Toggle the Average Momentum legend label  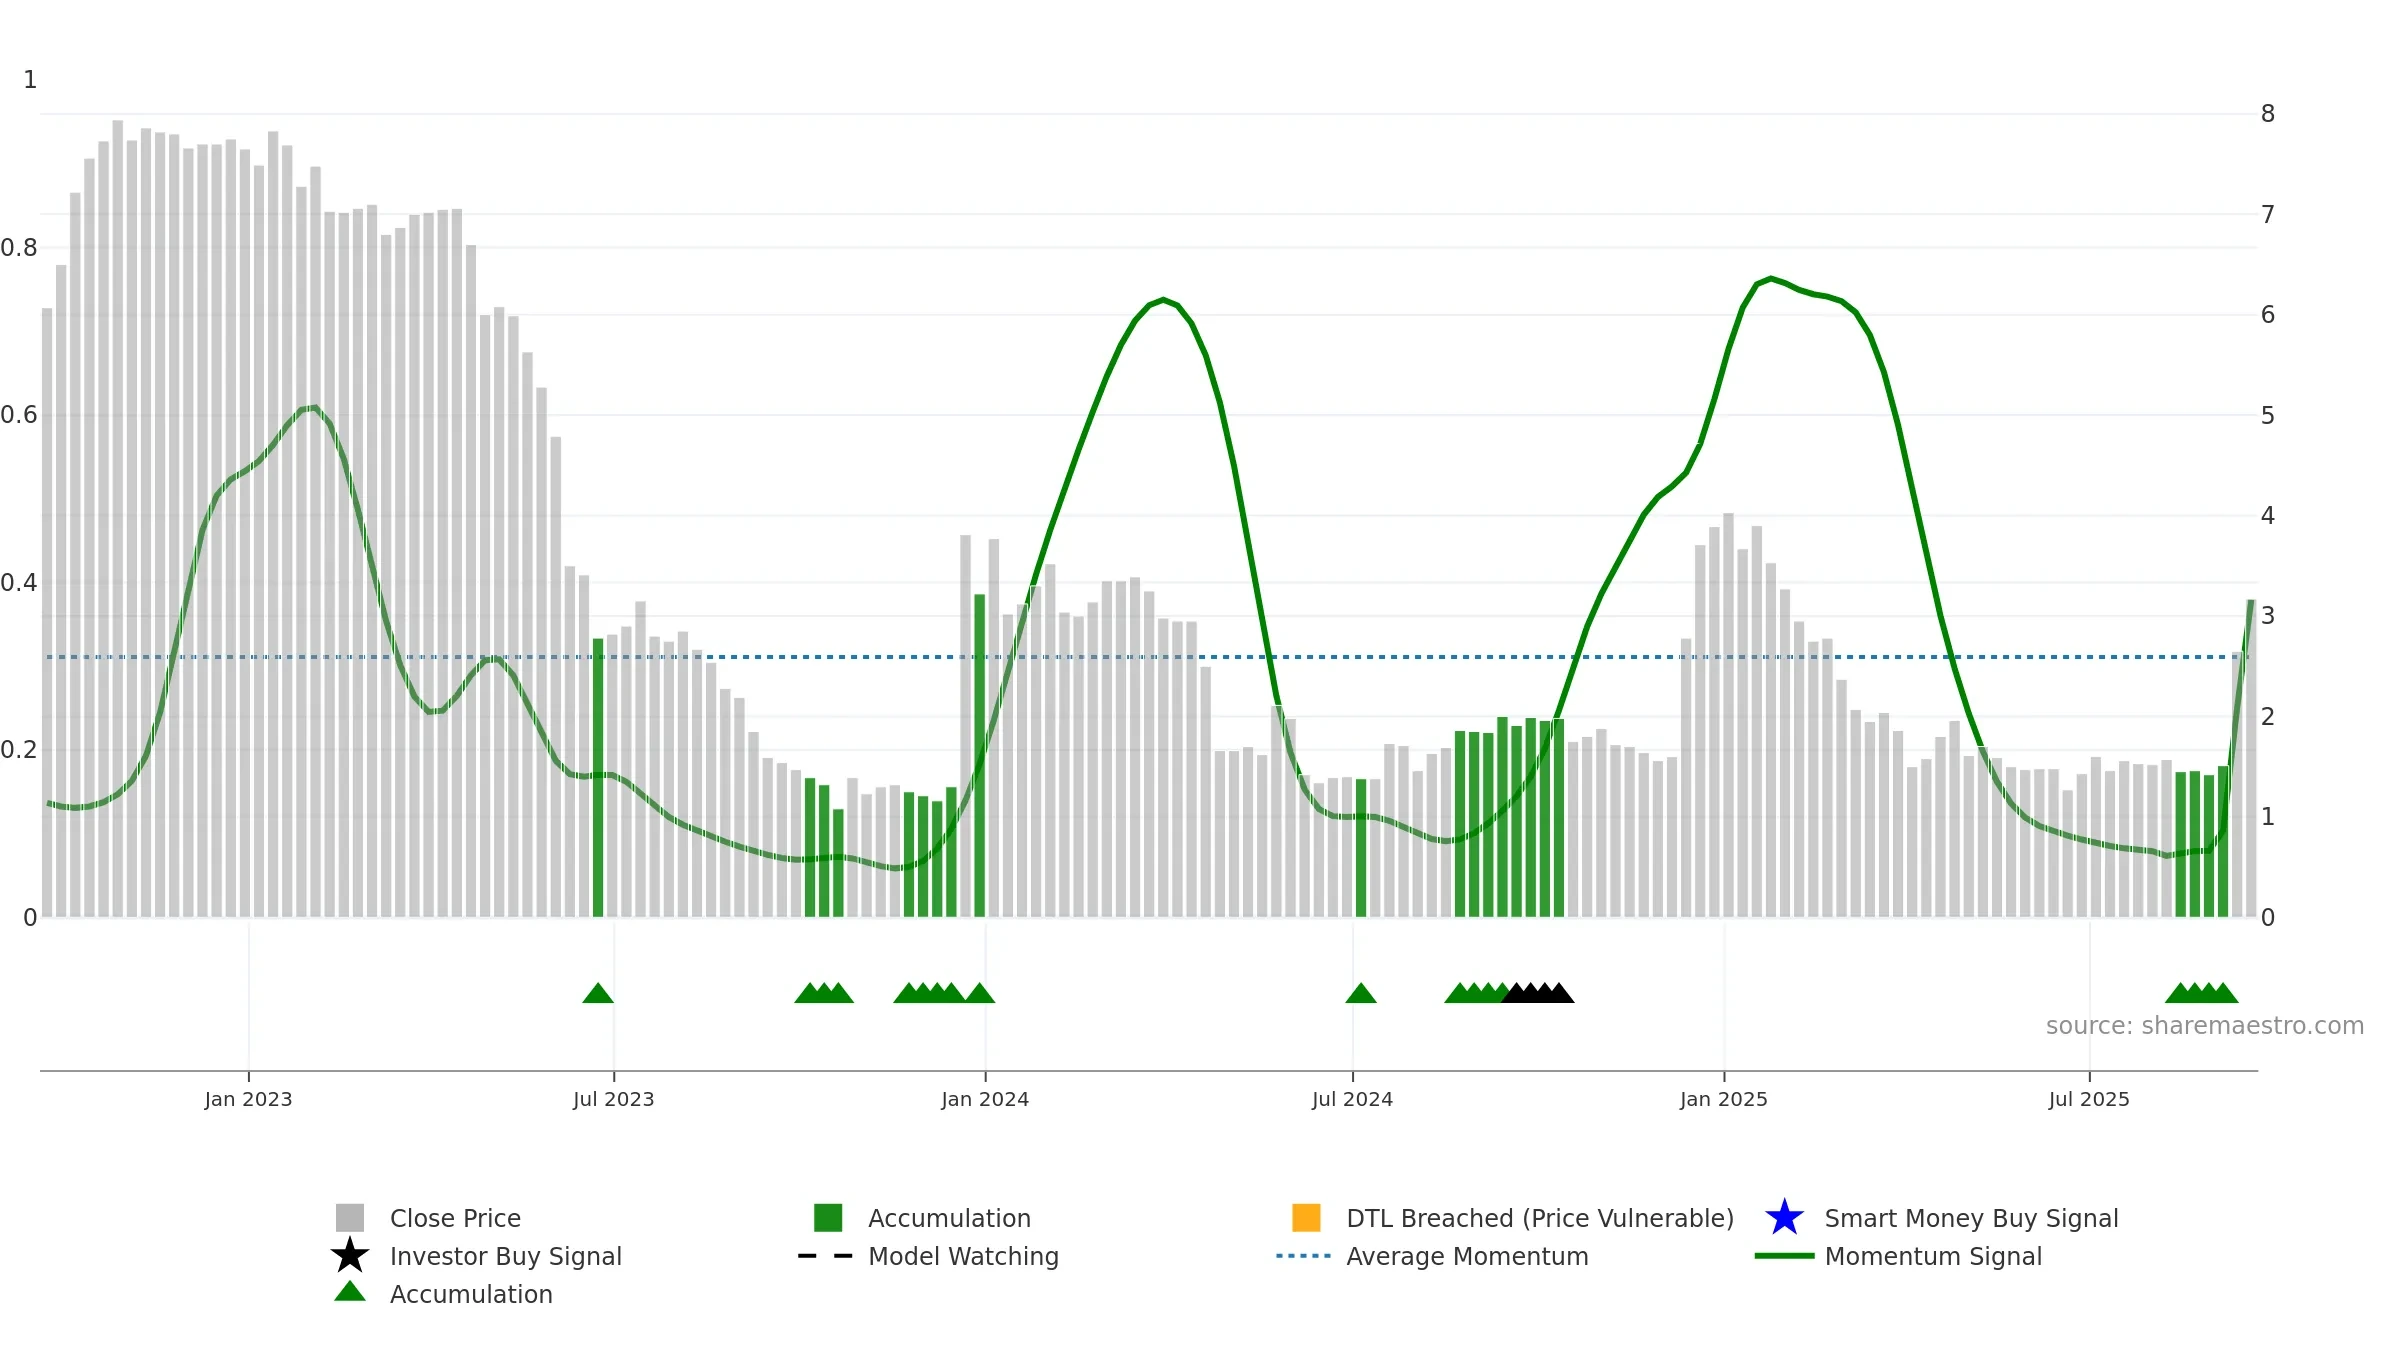click(x=1467, y=1256)
